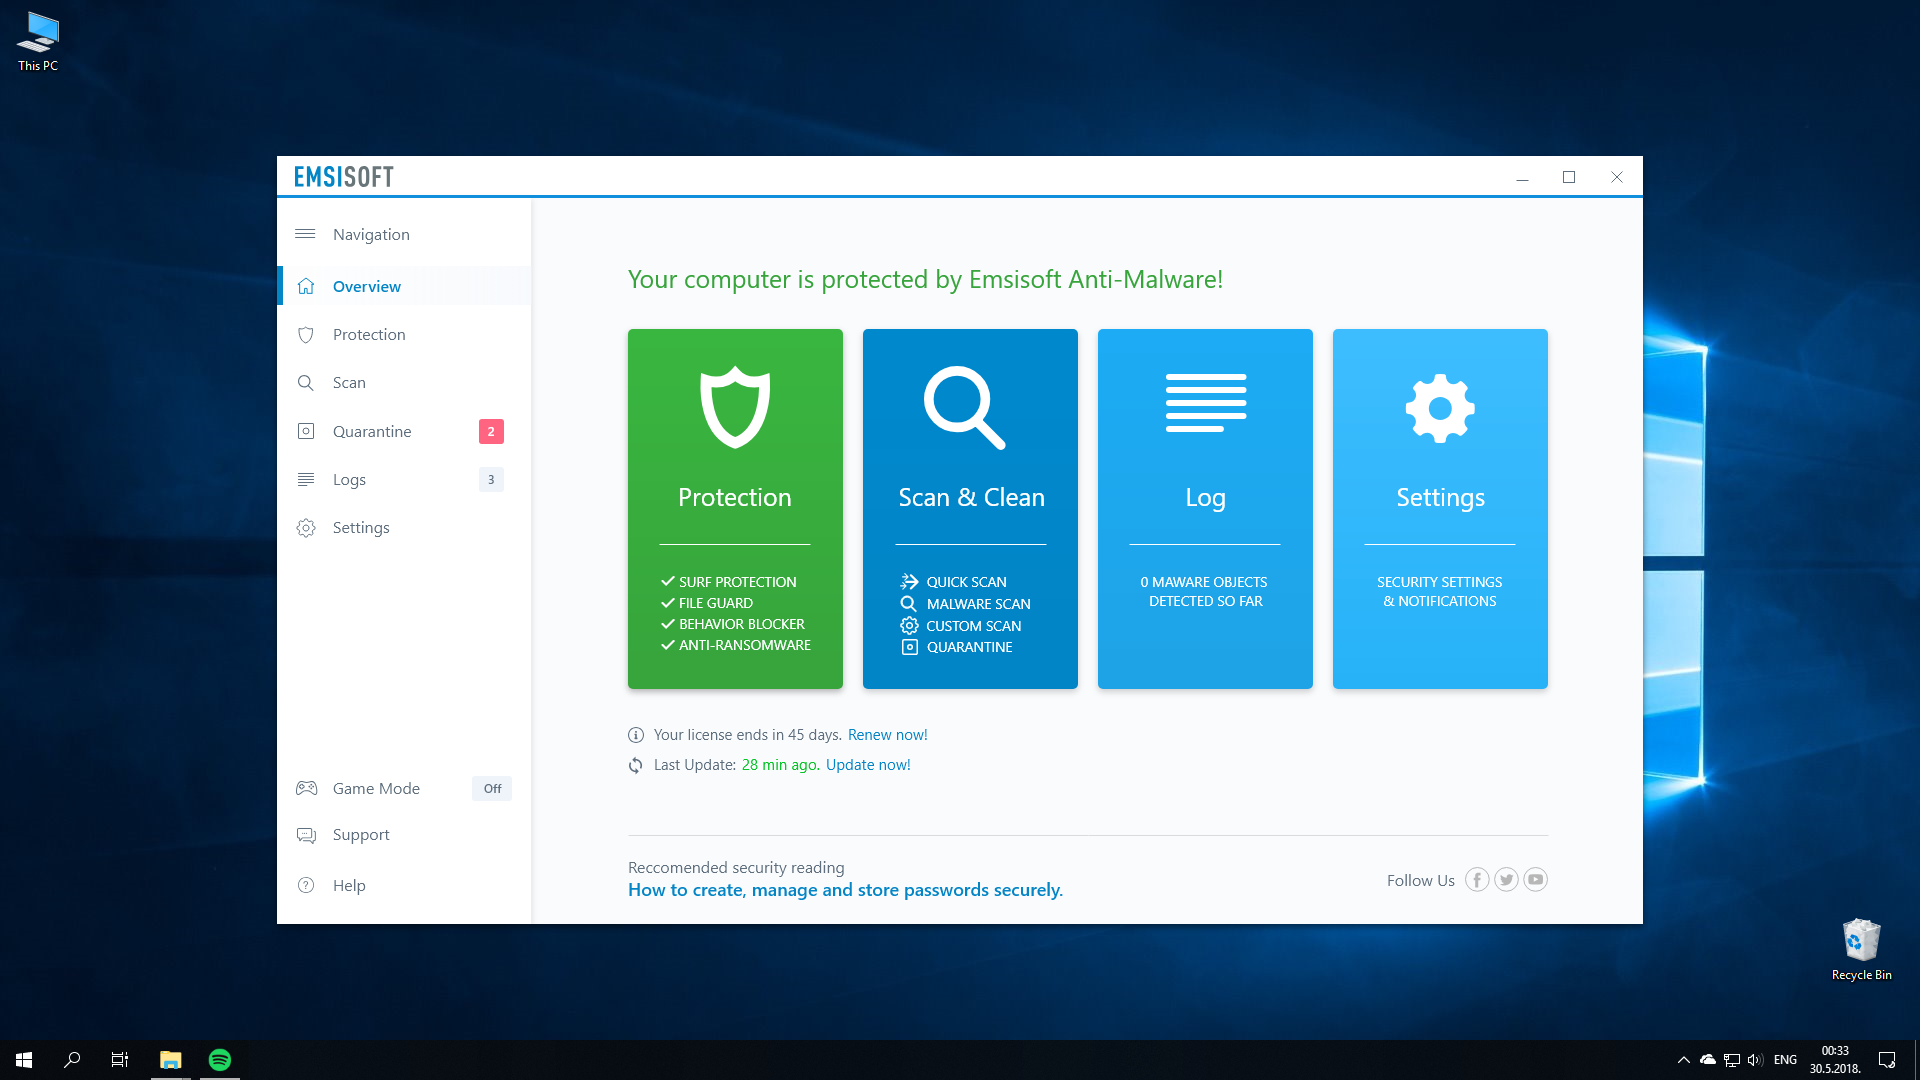This screenshot has height=1080, width=1920.
Task: Open Spotify from taskbar
Action: click(220, 1060)
